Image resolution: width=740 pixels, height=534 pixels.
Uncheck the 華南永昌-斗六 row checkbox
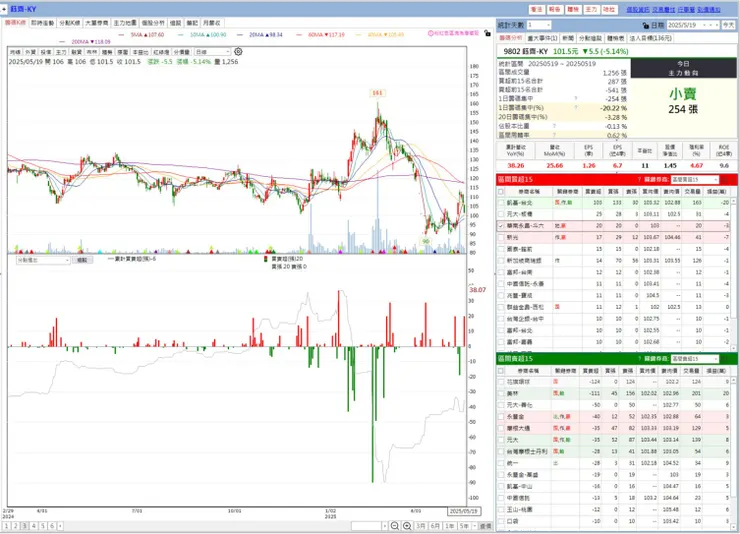(501, 226)
